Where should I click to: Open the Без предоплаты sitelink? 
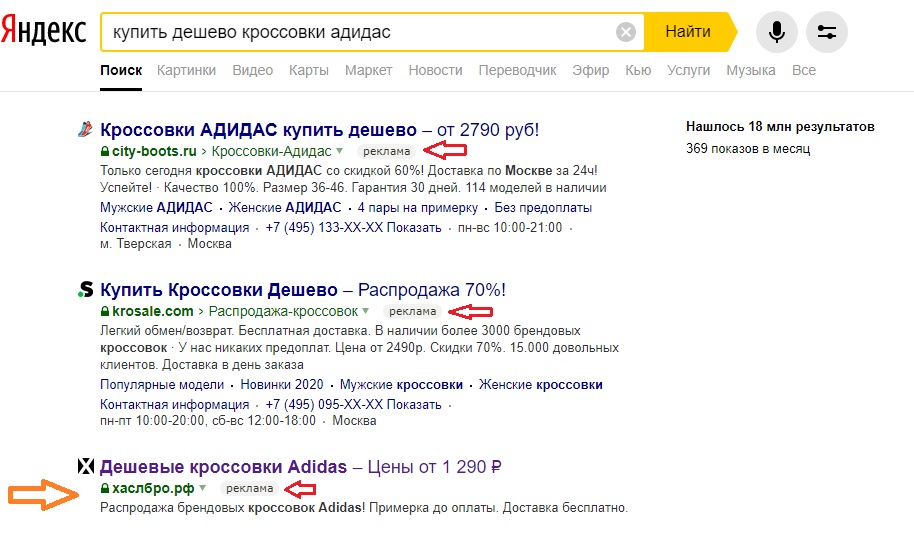543,207
